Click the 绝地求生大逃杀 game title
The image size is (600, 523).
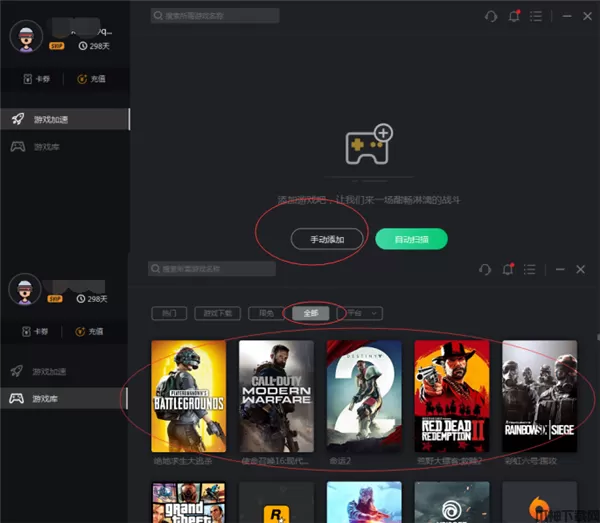(183, 461)
